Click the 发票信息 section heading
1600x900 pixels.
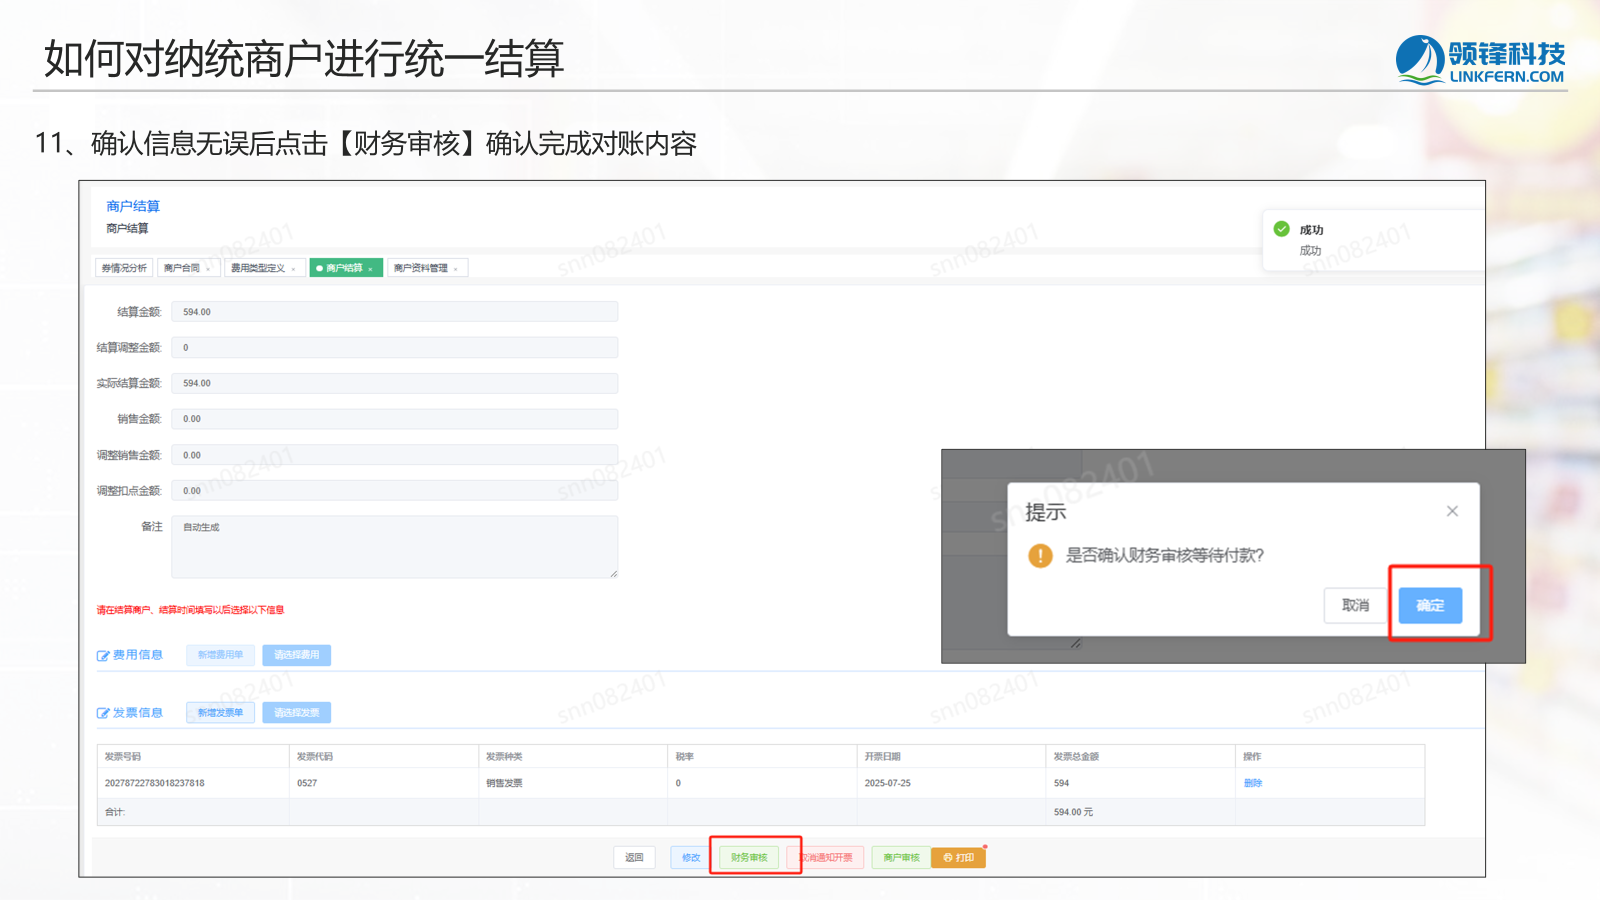coord(138,713)
